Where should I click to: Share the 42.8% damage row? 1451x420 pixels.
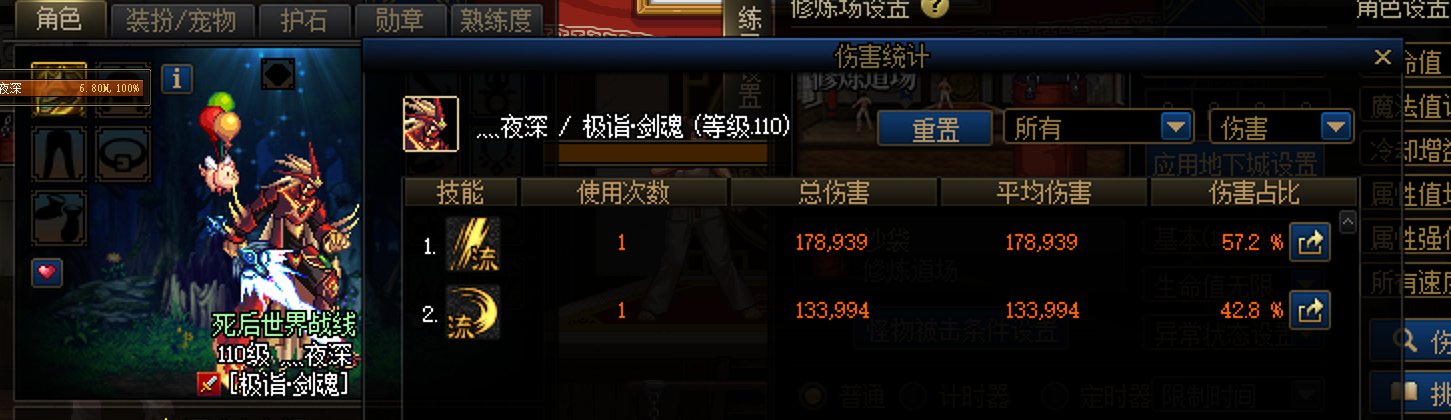1310,312
